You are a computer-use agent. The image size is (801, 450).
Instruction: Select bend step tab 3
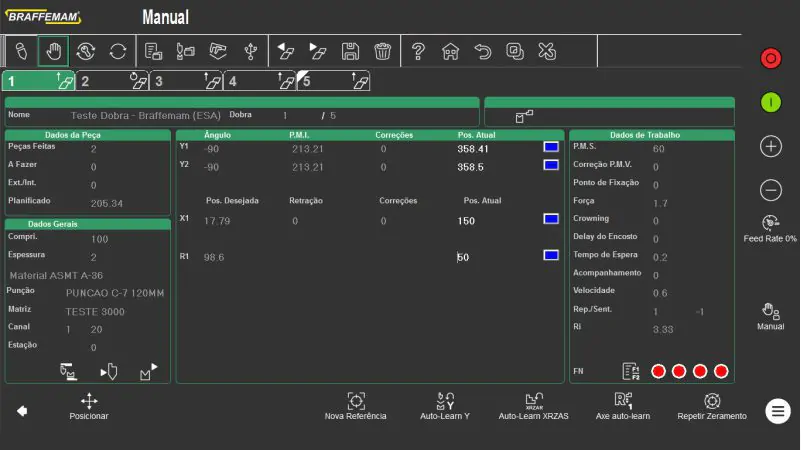pos(186,81)
